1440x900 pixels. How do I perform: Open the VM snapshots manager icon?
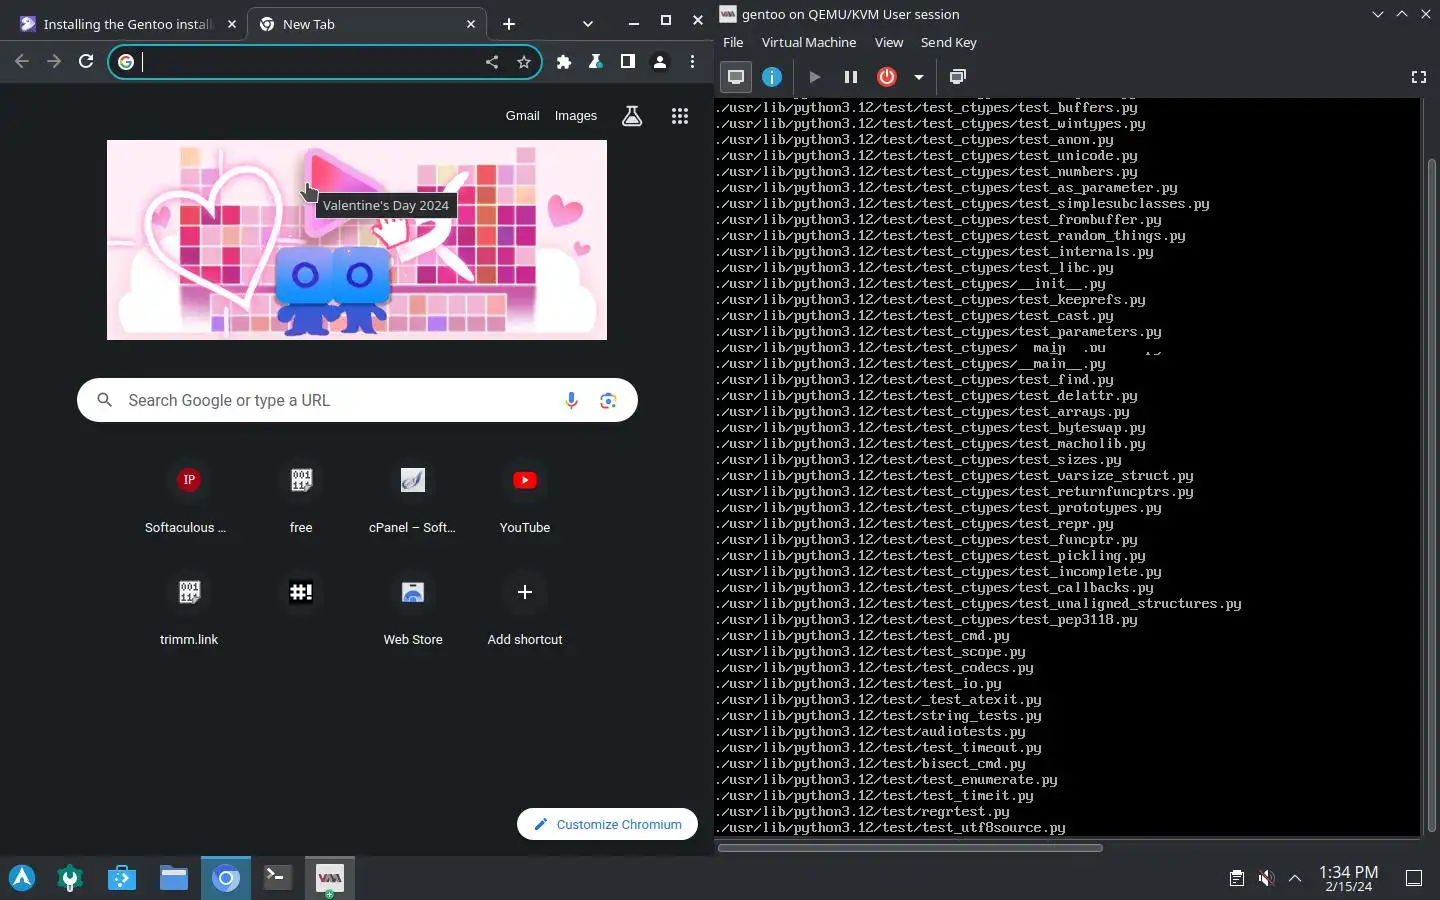958,77
